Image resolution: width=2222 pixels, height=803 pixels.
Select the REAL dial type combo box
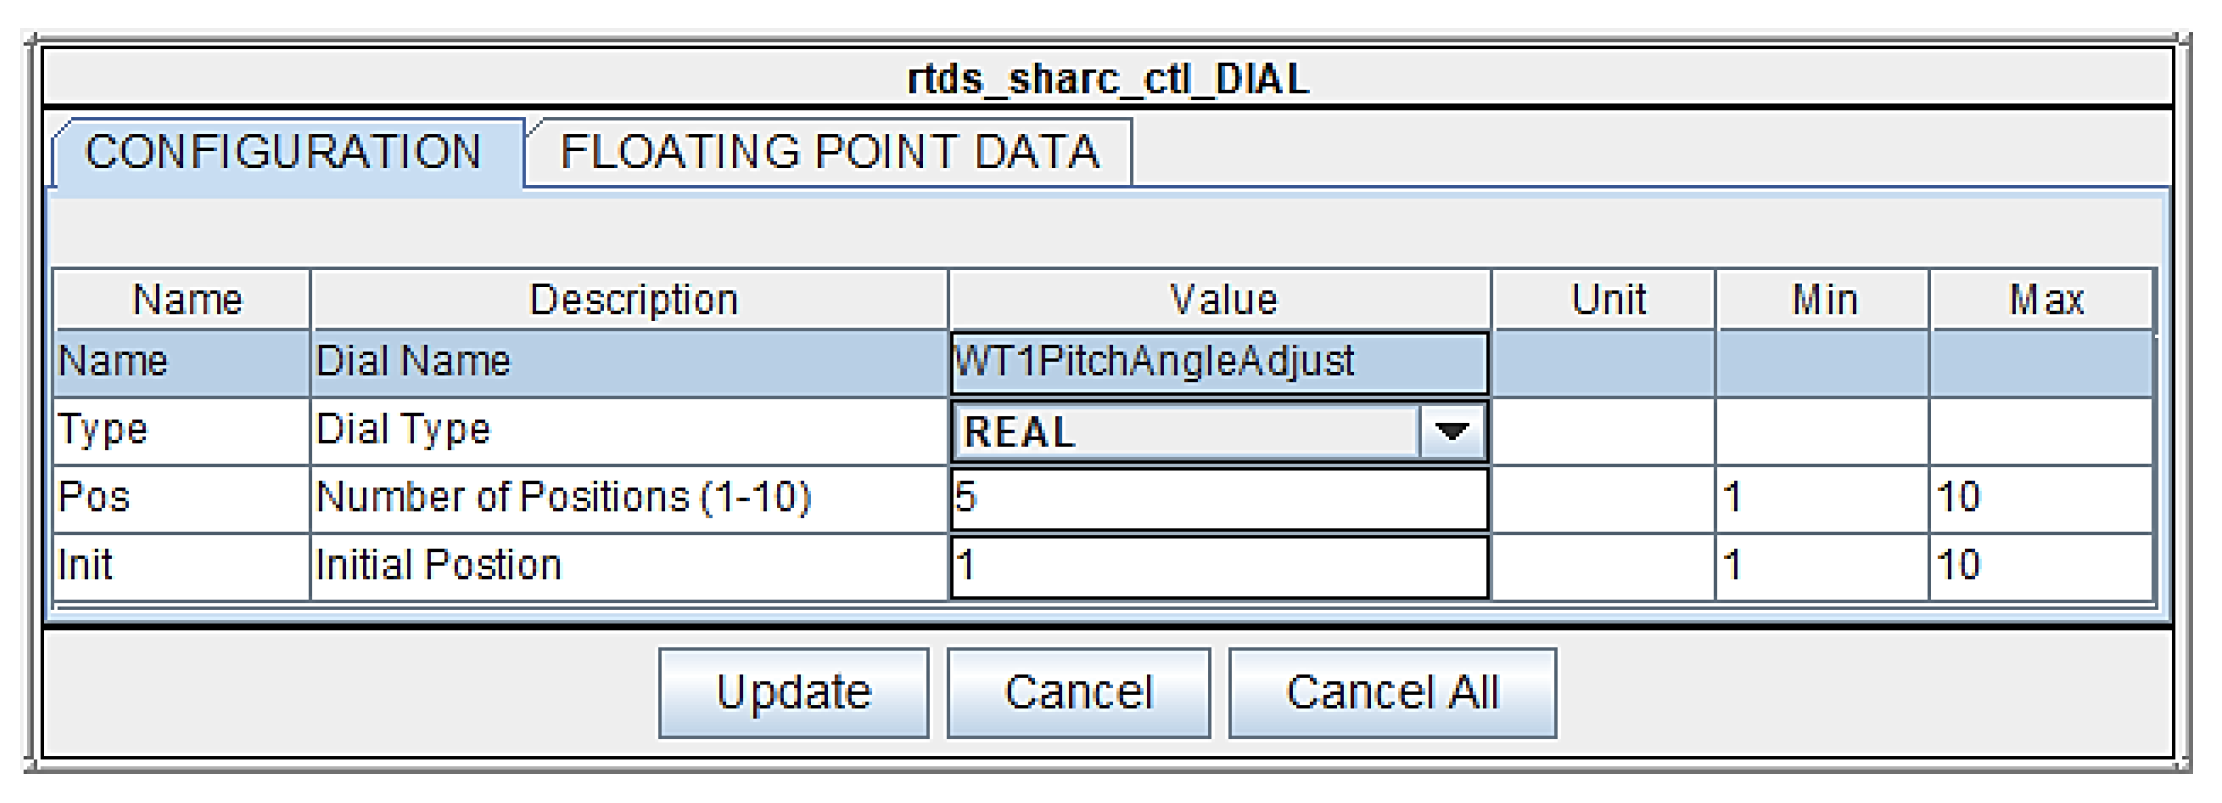tap(1186, 432)
